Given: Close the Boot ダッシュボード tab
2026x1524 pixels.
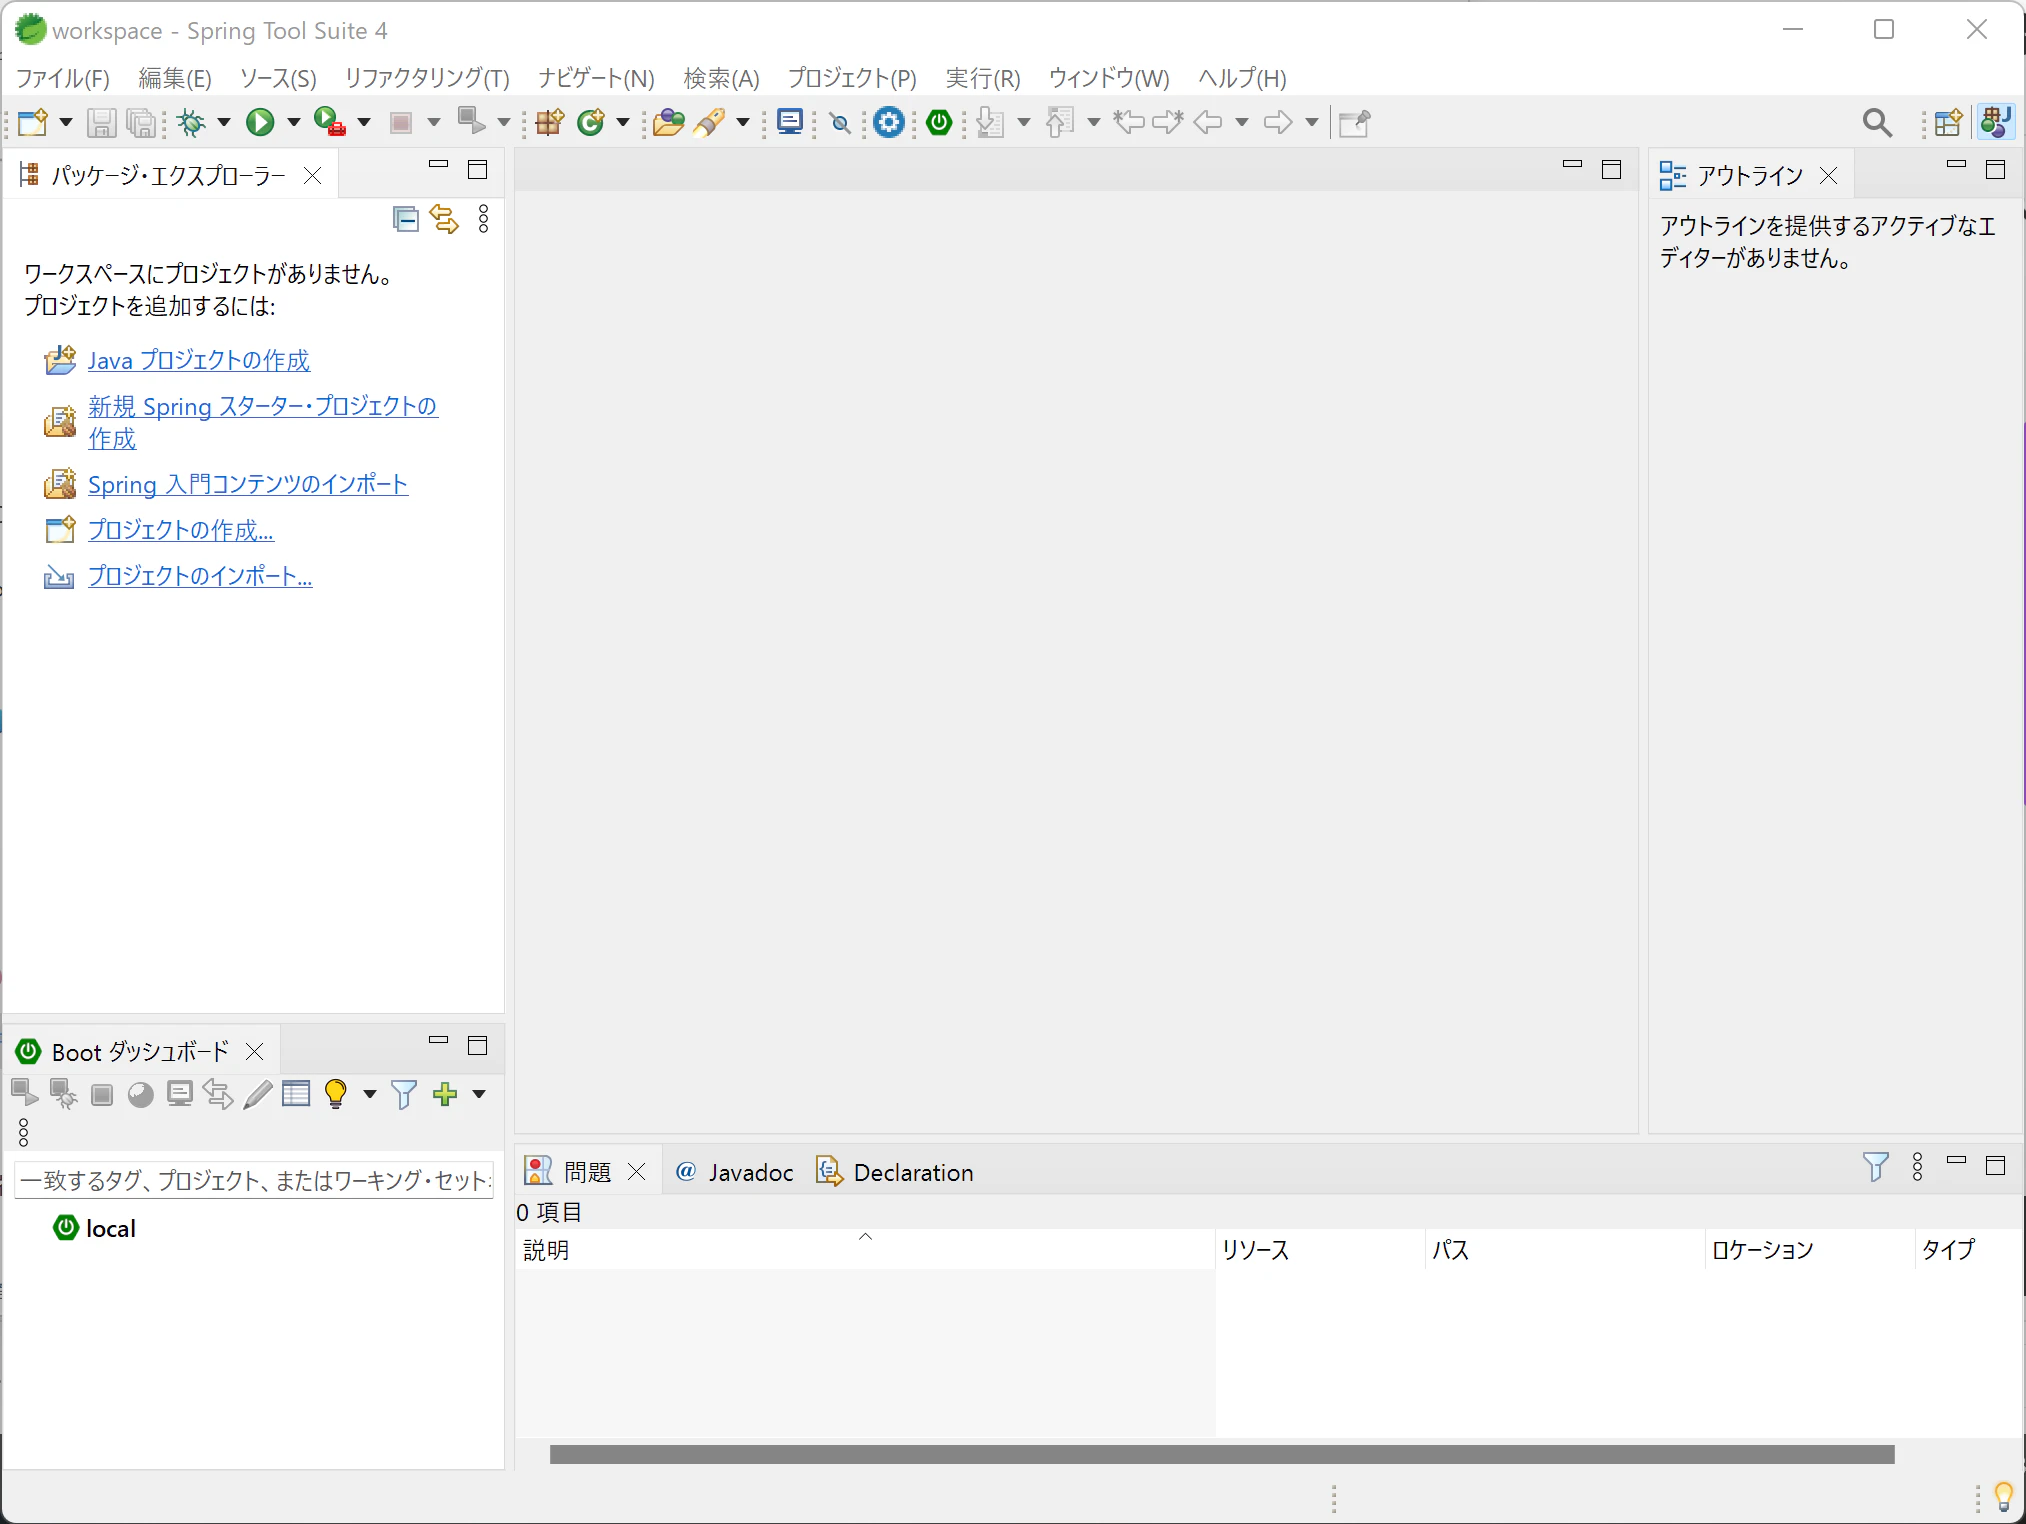Looking at the screenshot, I should pyautogui.click(x=255, y=1052).
